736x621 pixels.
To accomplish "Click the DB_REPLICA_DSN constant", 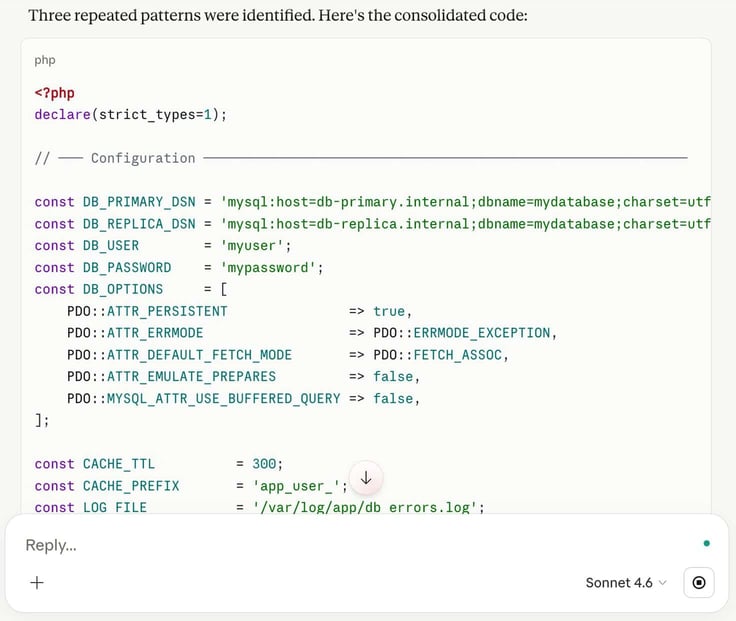I will point(139,224).
